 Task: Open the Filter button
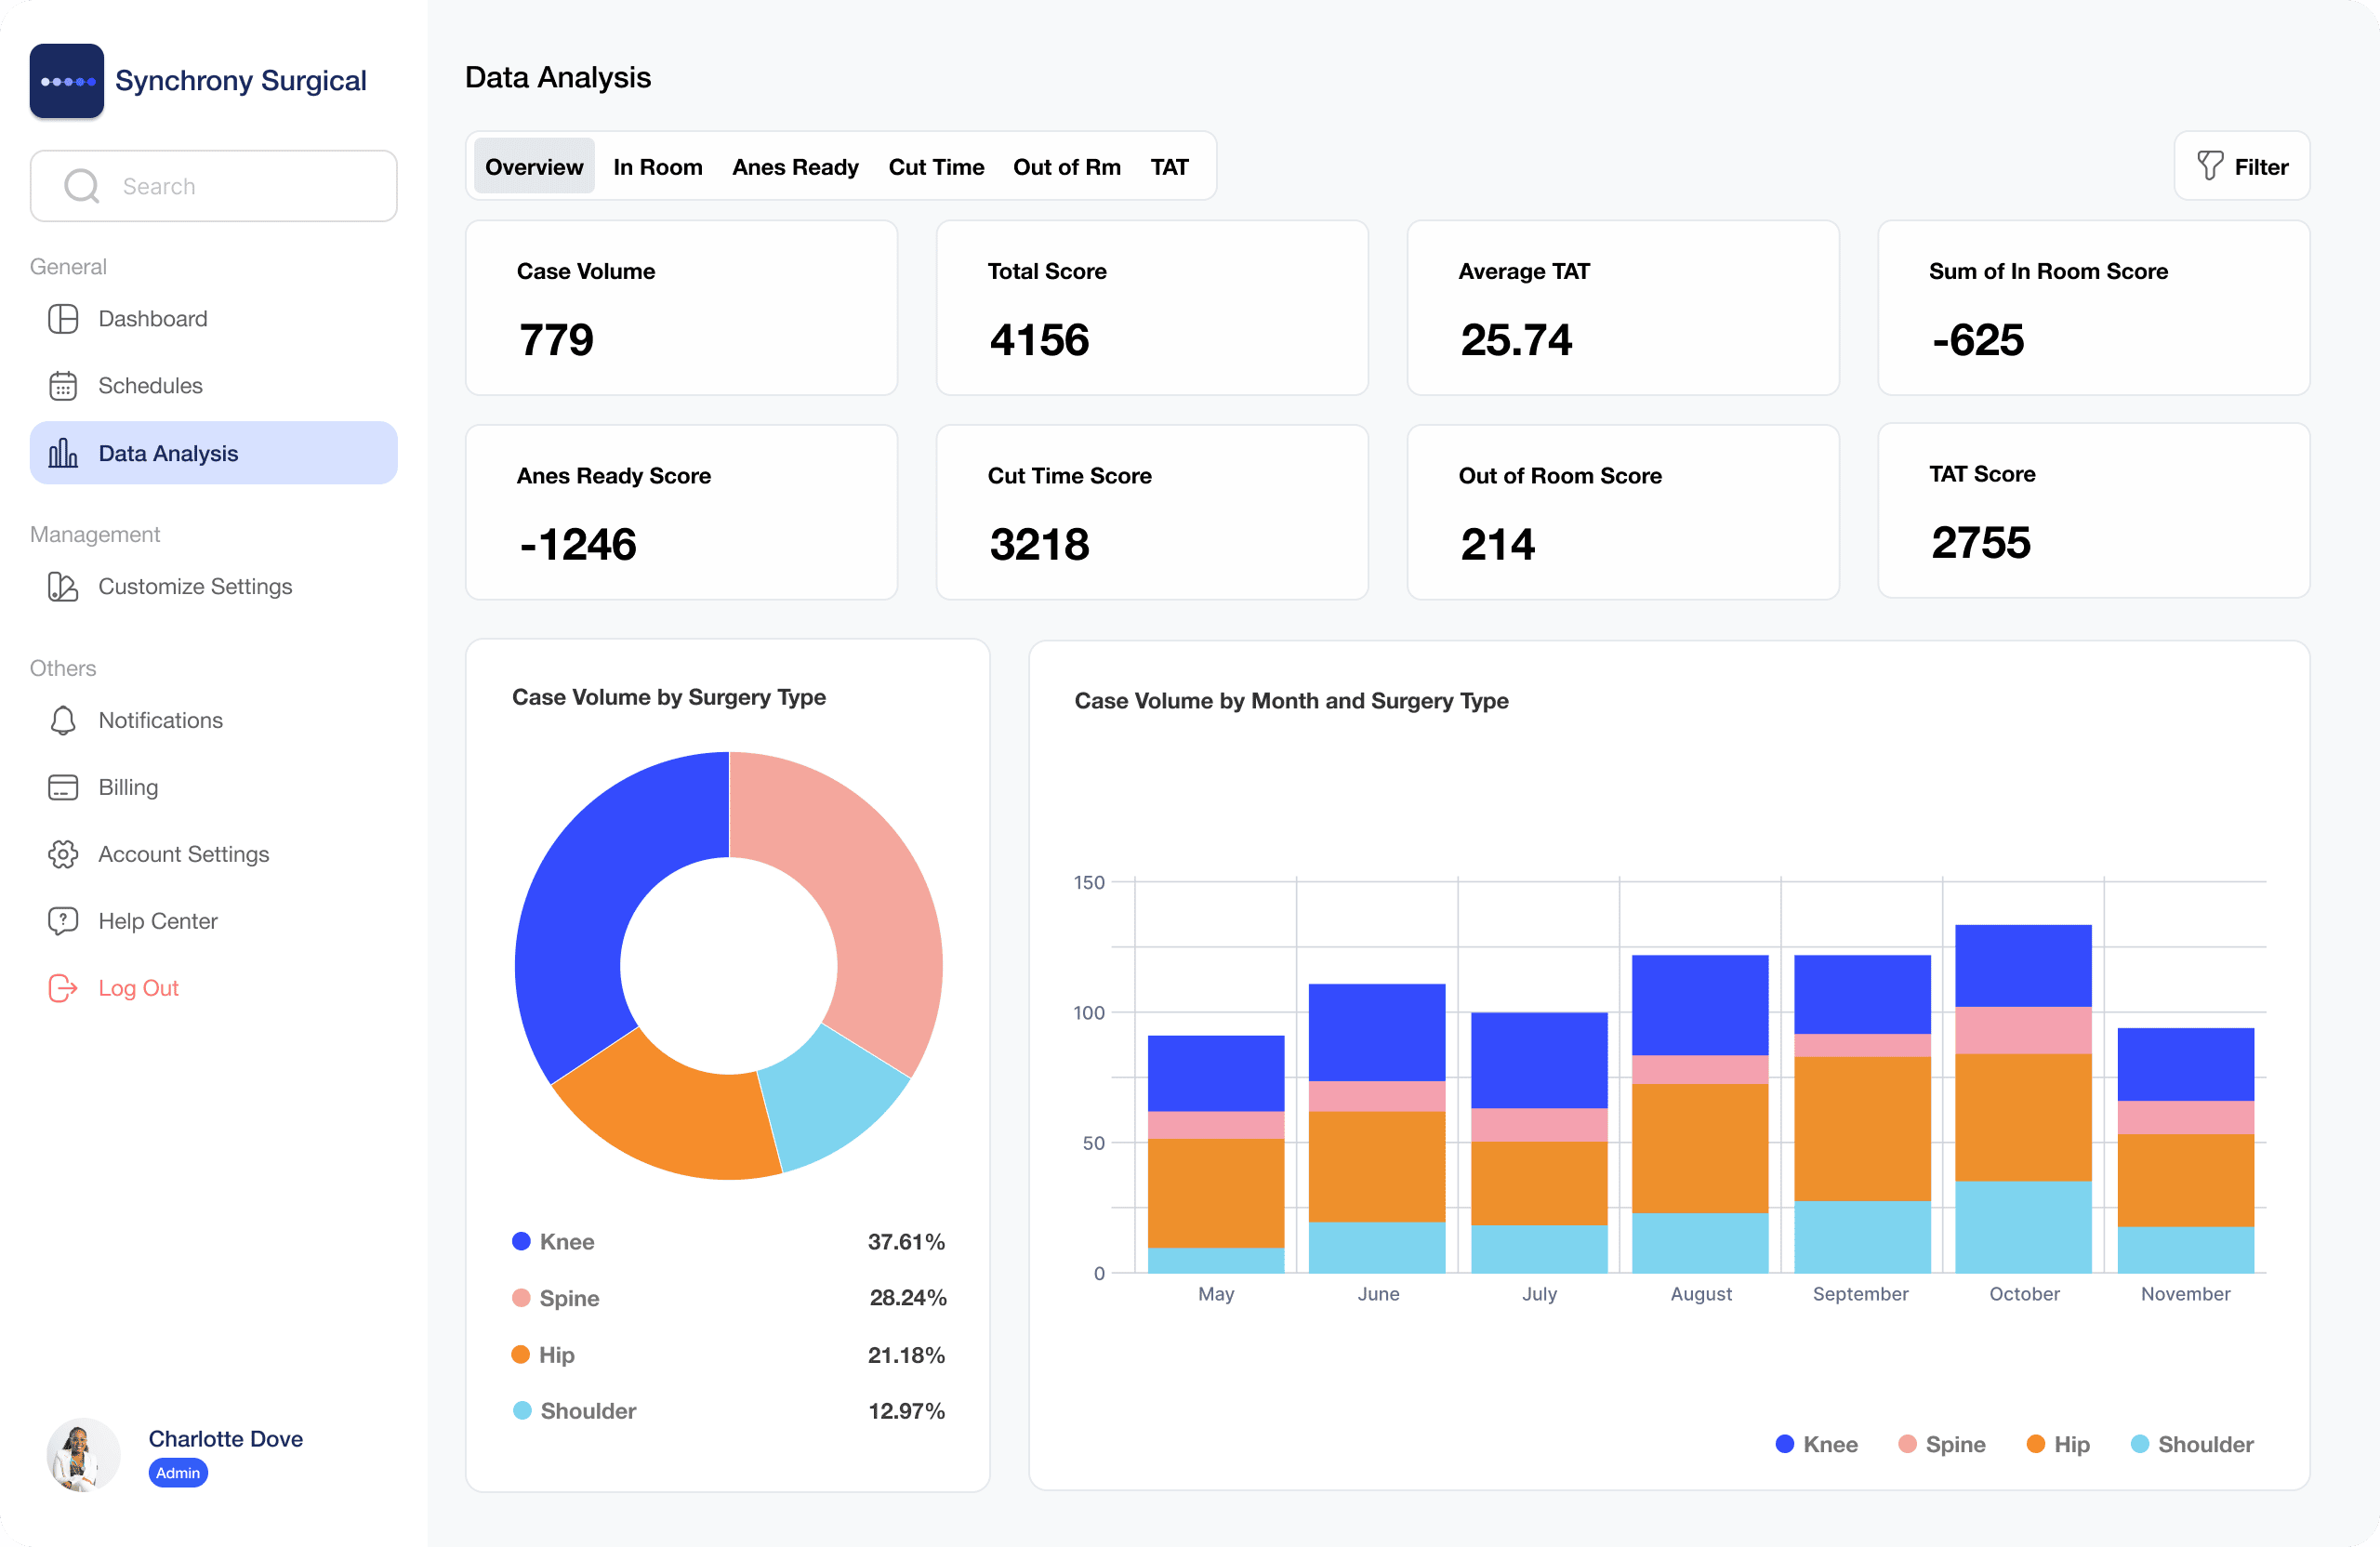click(x=2241, y=167)
